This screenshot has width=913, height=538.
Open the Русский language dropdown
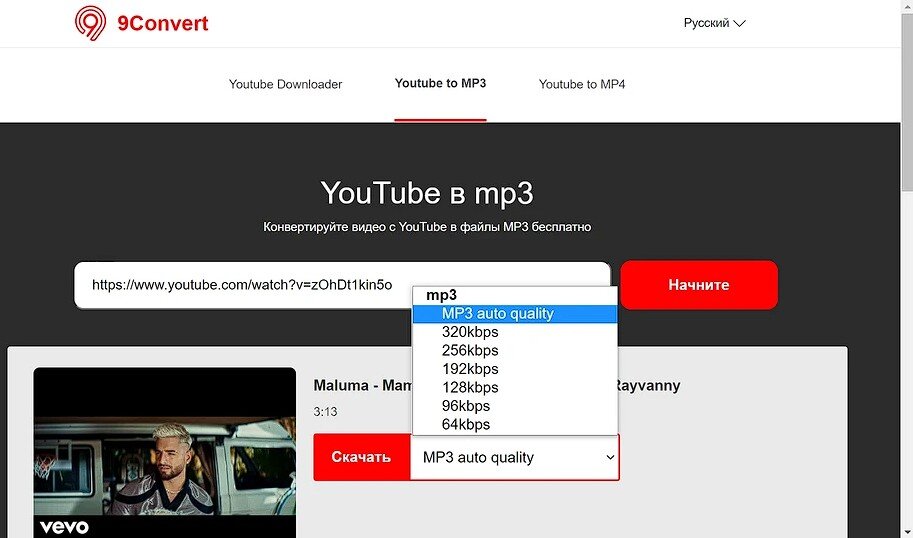[x=714, y=23]
